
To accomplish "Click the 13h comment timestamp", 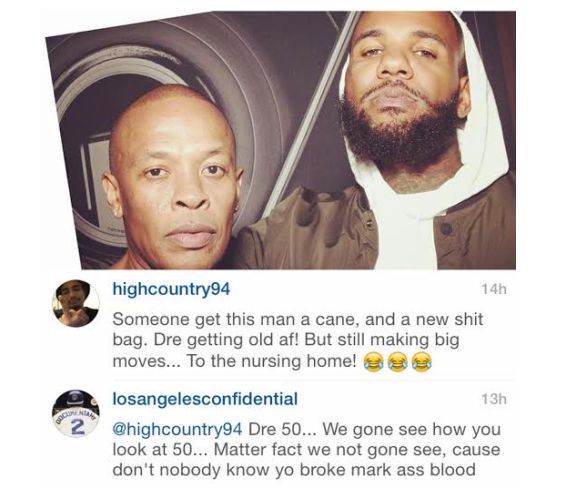I will point(494,399).
